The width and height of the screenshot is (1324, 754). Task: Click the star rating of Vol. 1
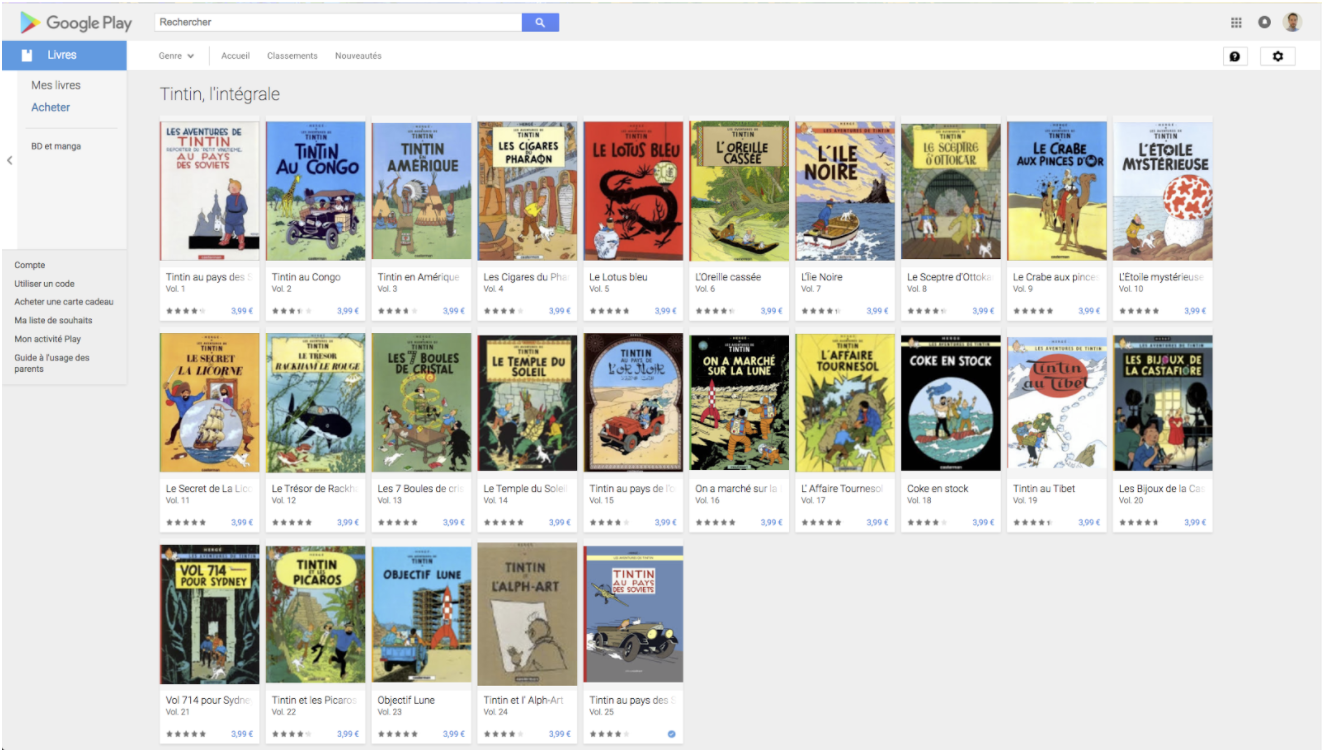[x=185, y=311]
